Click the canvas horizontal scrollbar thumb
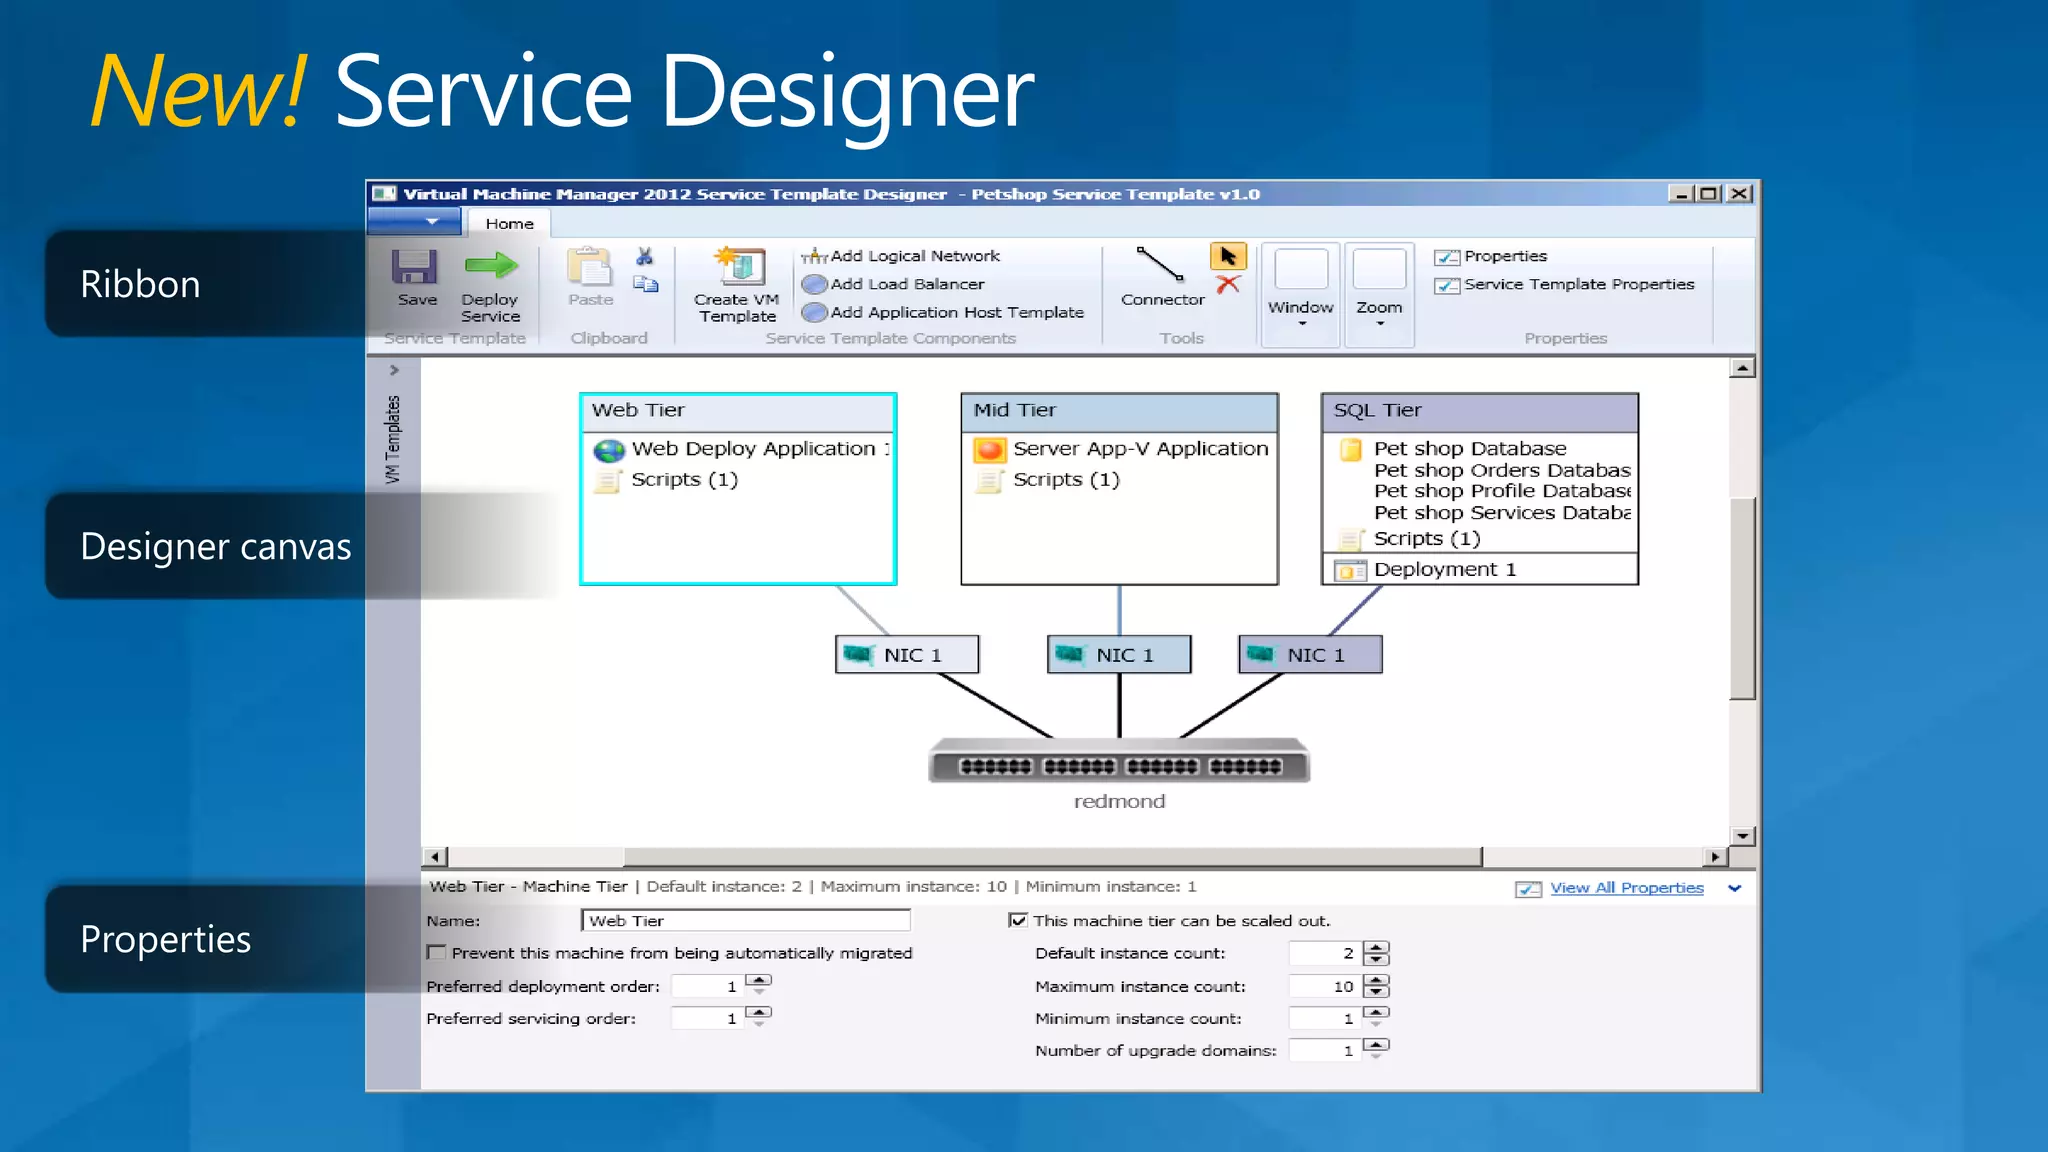Viewport: 2048px width, 1152px height. pyautogui.click(x=1052, y=857)
